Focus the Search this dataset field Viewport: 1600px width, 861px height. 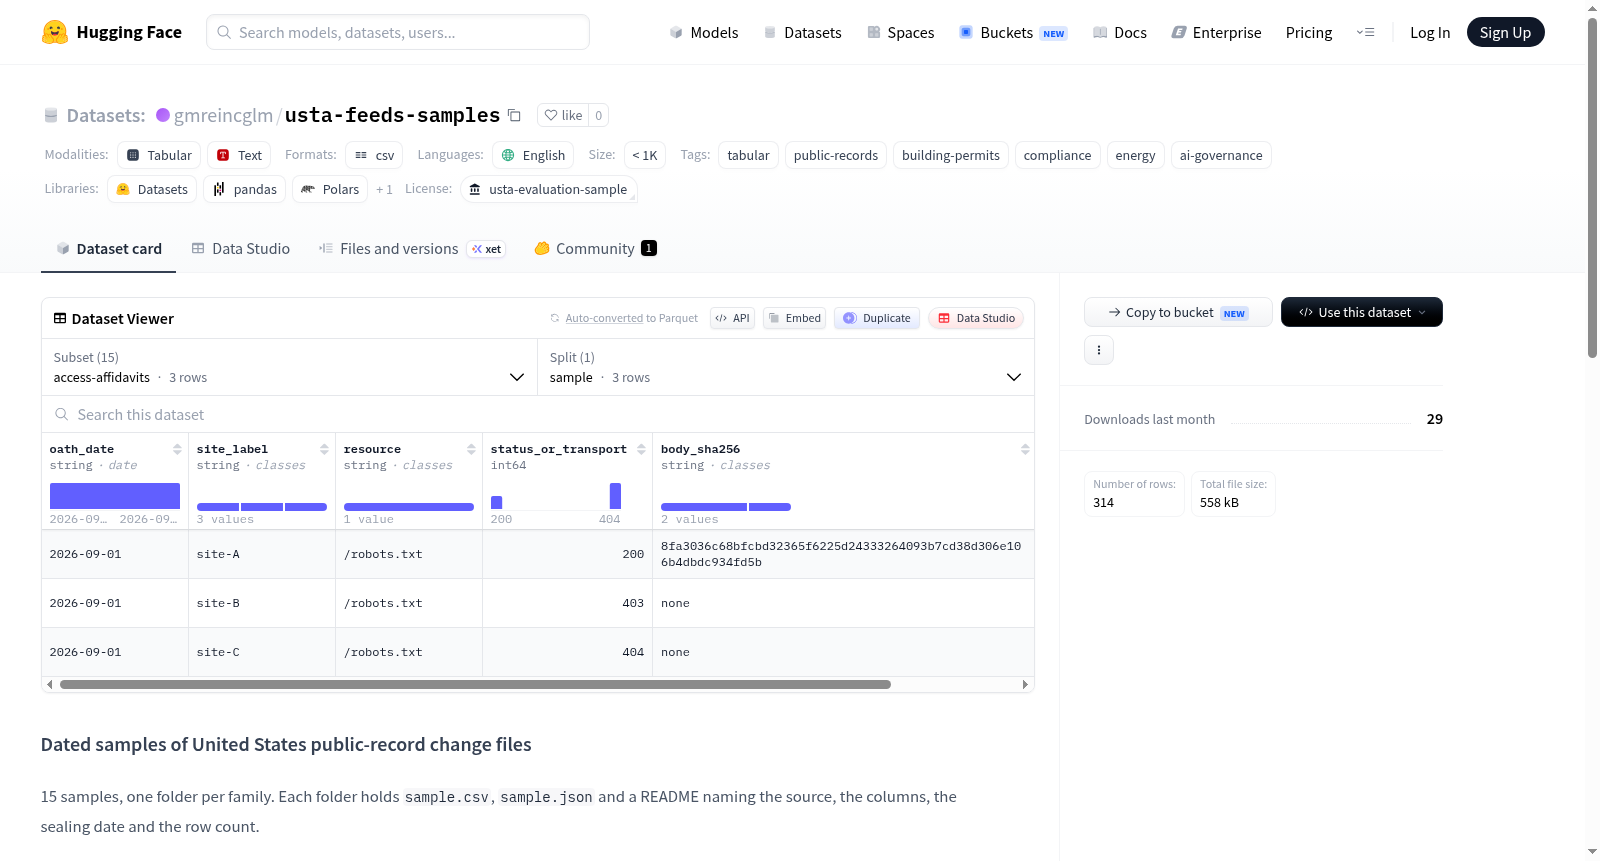pyautogui.click(x=538, y=414)
